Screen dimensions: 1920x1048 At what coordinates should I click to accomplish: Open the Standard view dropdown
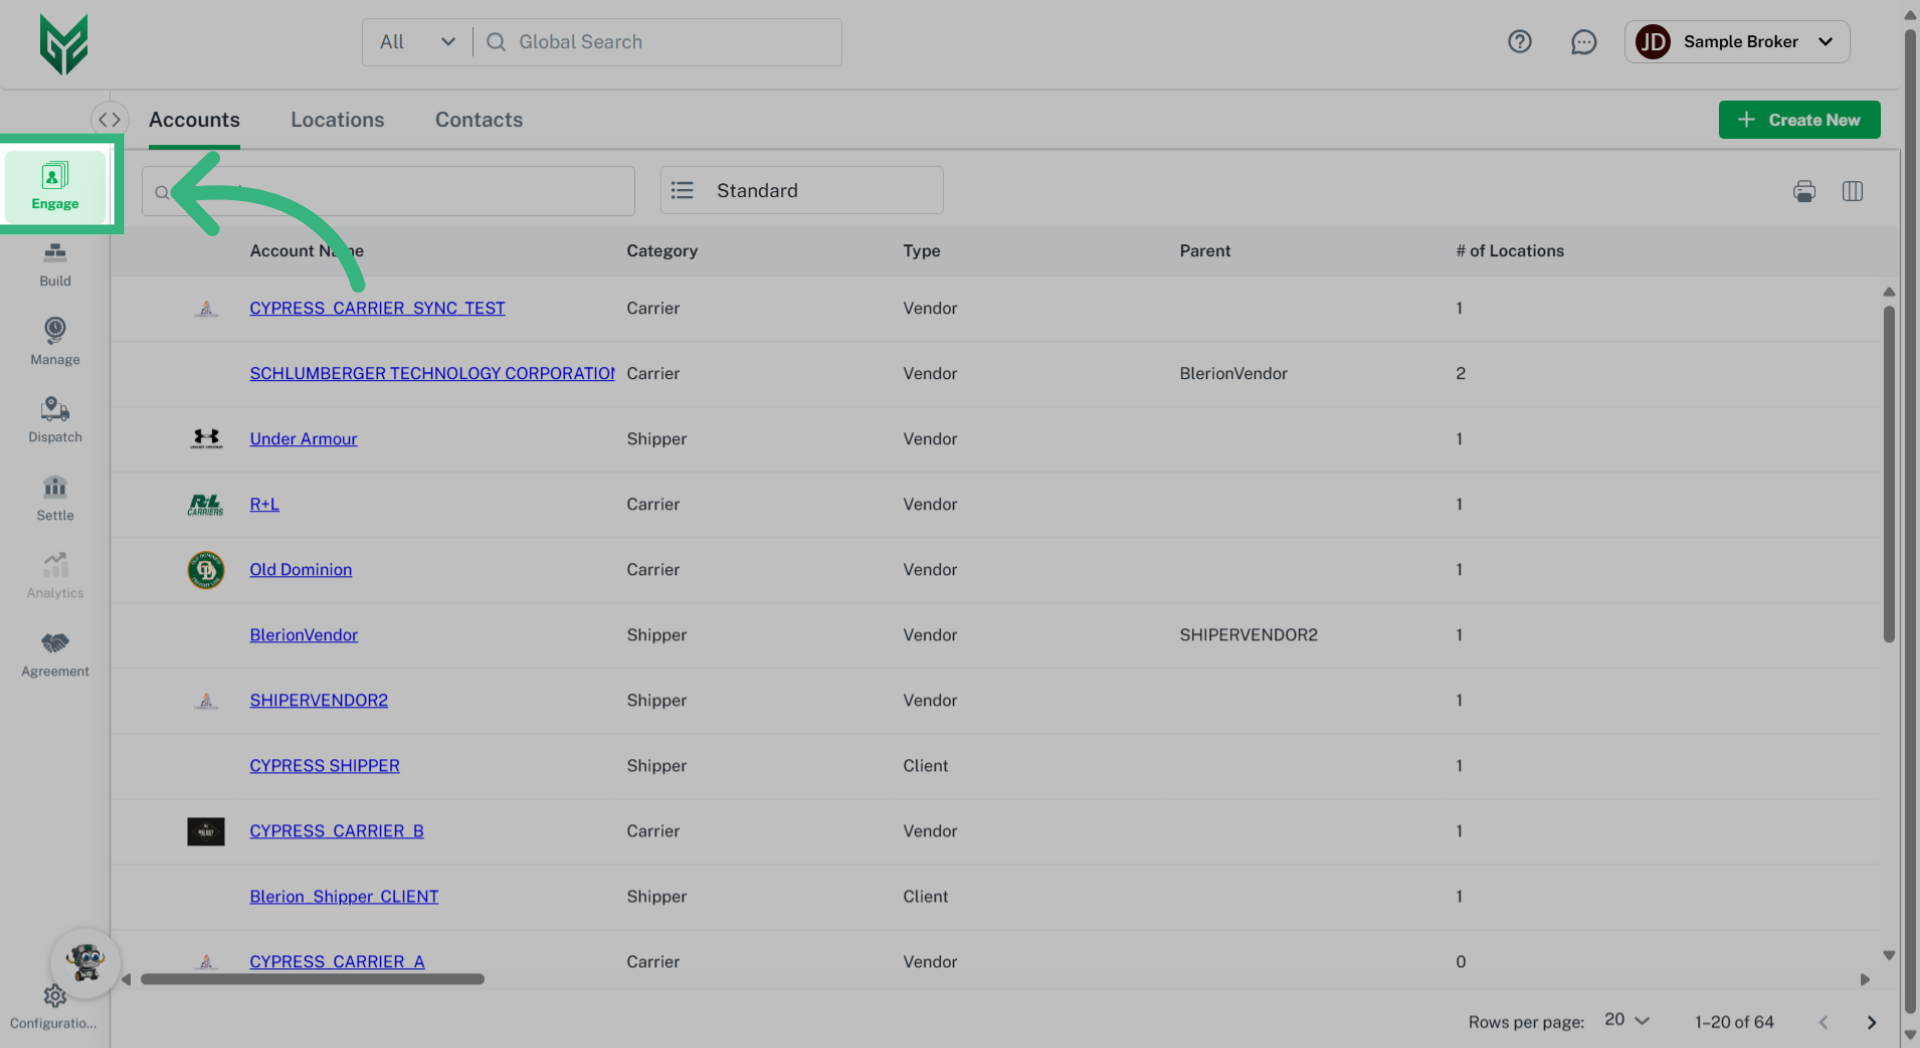point(801,190)
